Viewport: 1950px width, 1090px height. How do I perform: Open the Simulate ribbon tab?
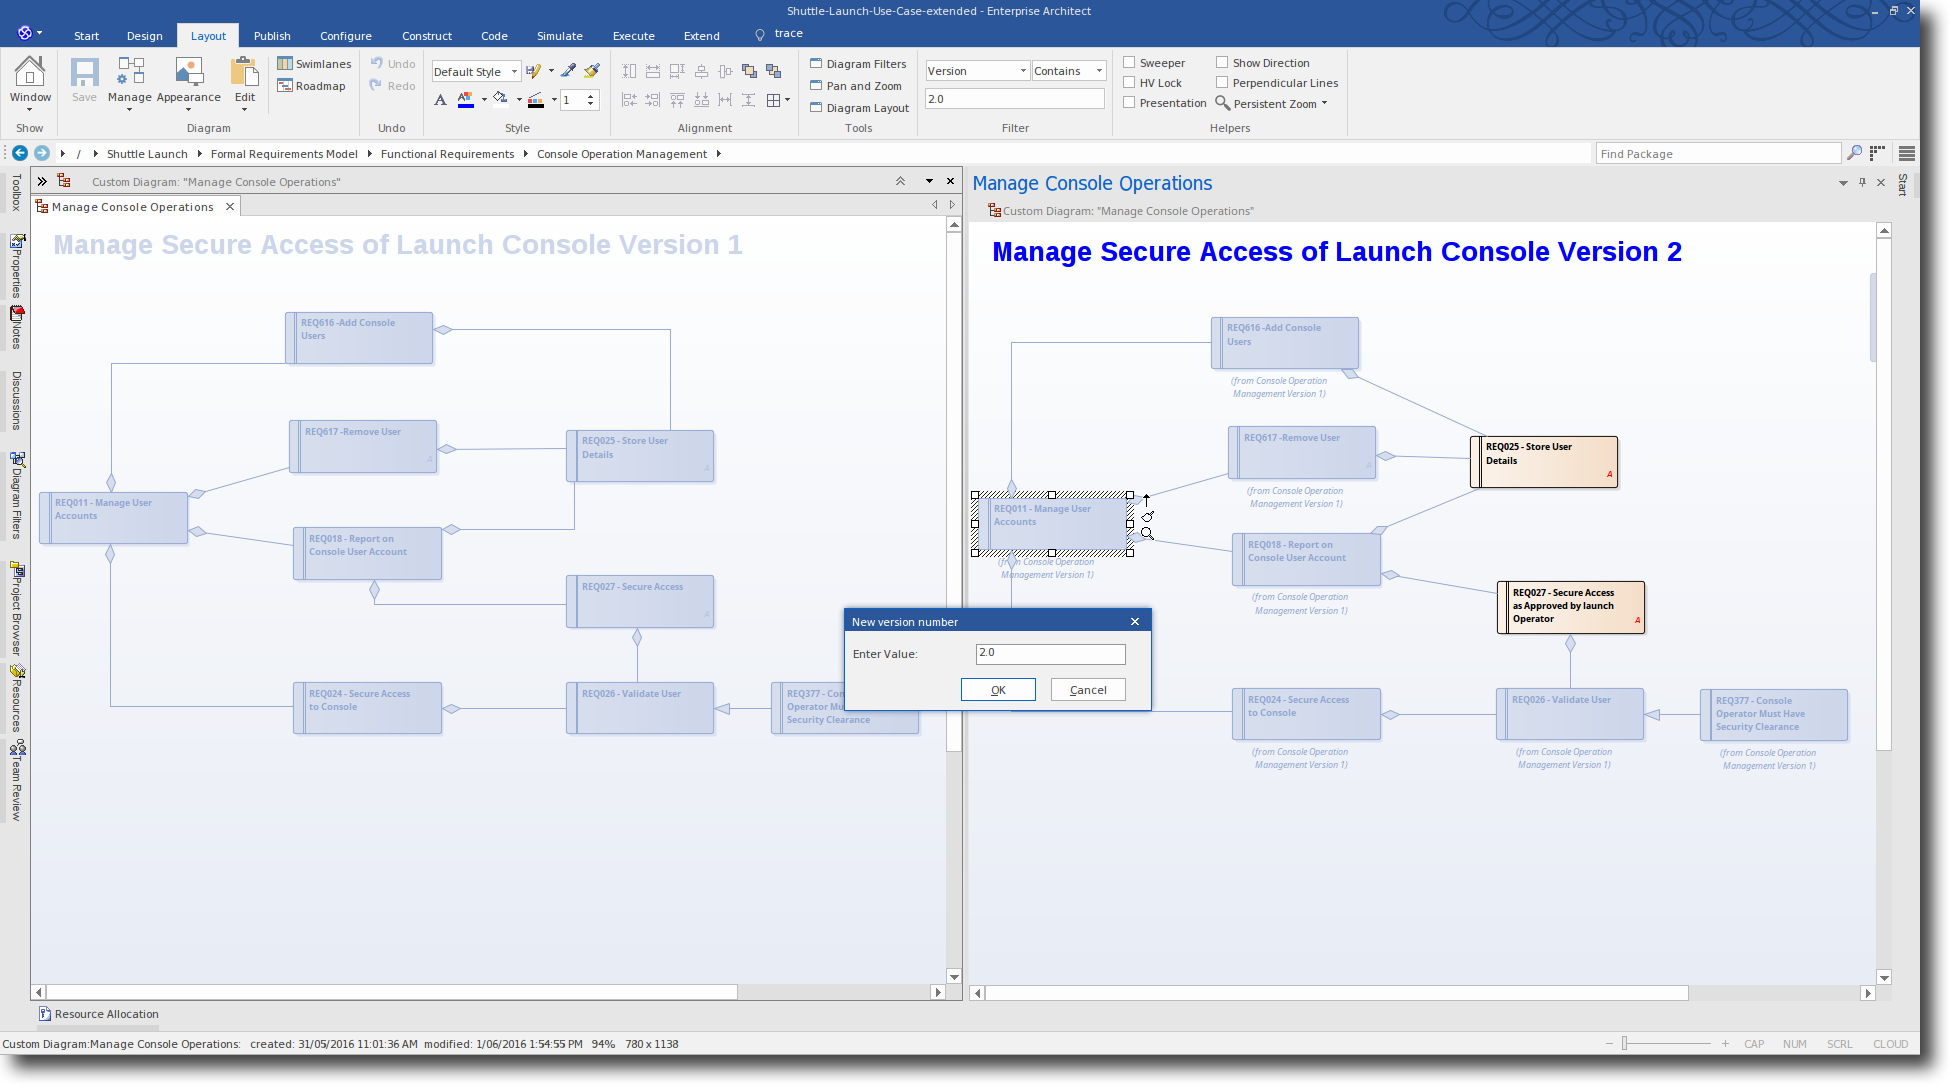(x=559, y=36)
